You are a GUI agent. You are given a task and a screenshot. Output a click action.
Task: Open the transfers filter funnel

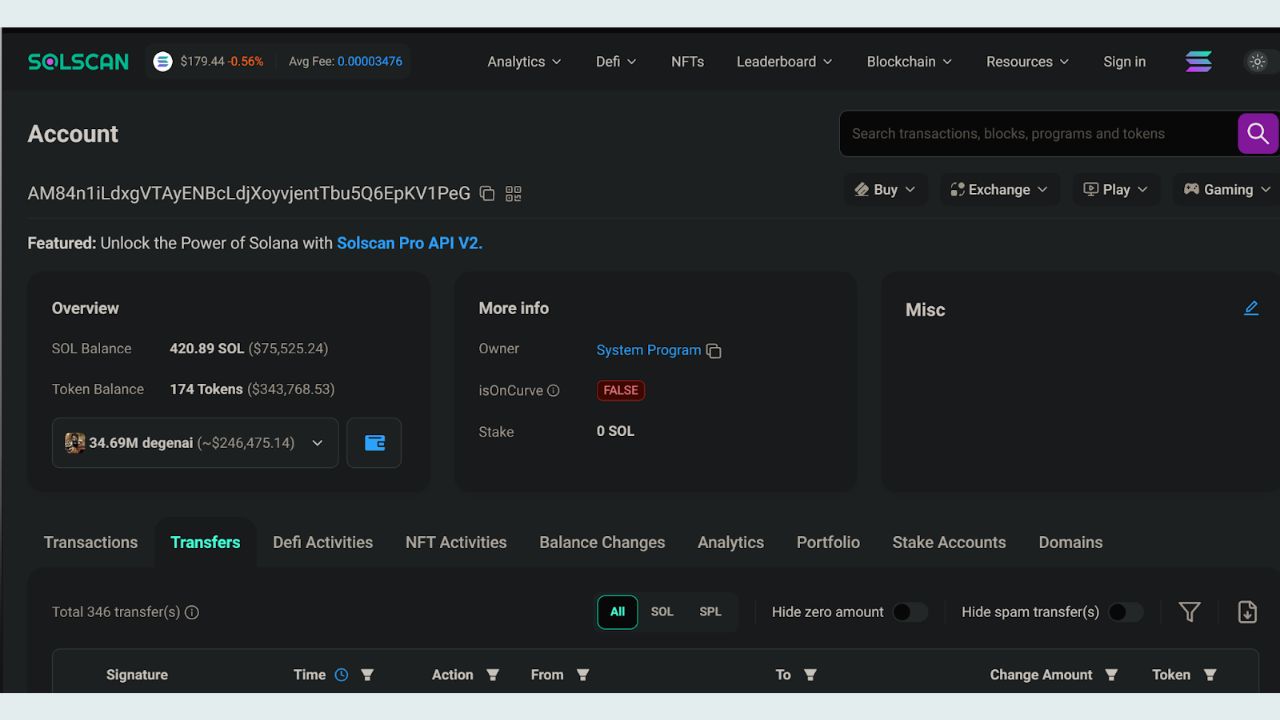pyautogui.click(x=1189, y=612)
